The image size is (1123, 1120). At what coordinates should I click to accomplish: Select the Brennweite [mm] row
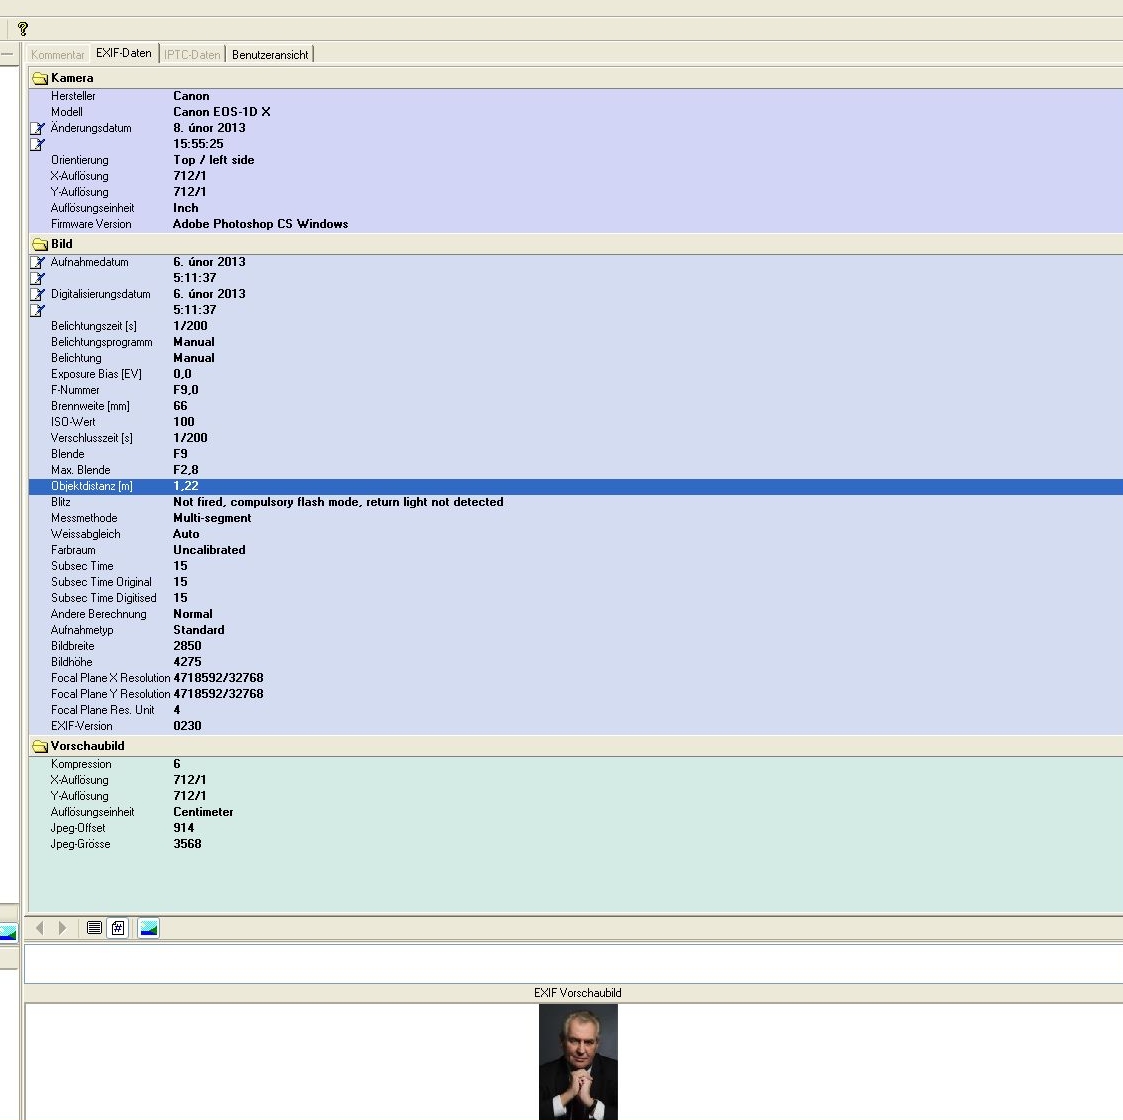[x=90, y=406]
